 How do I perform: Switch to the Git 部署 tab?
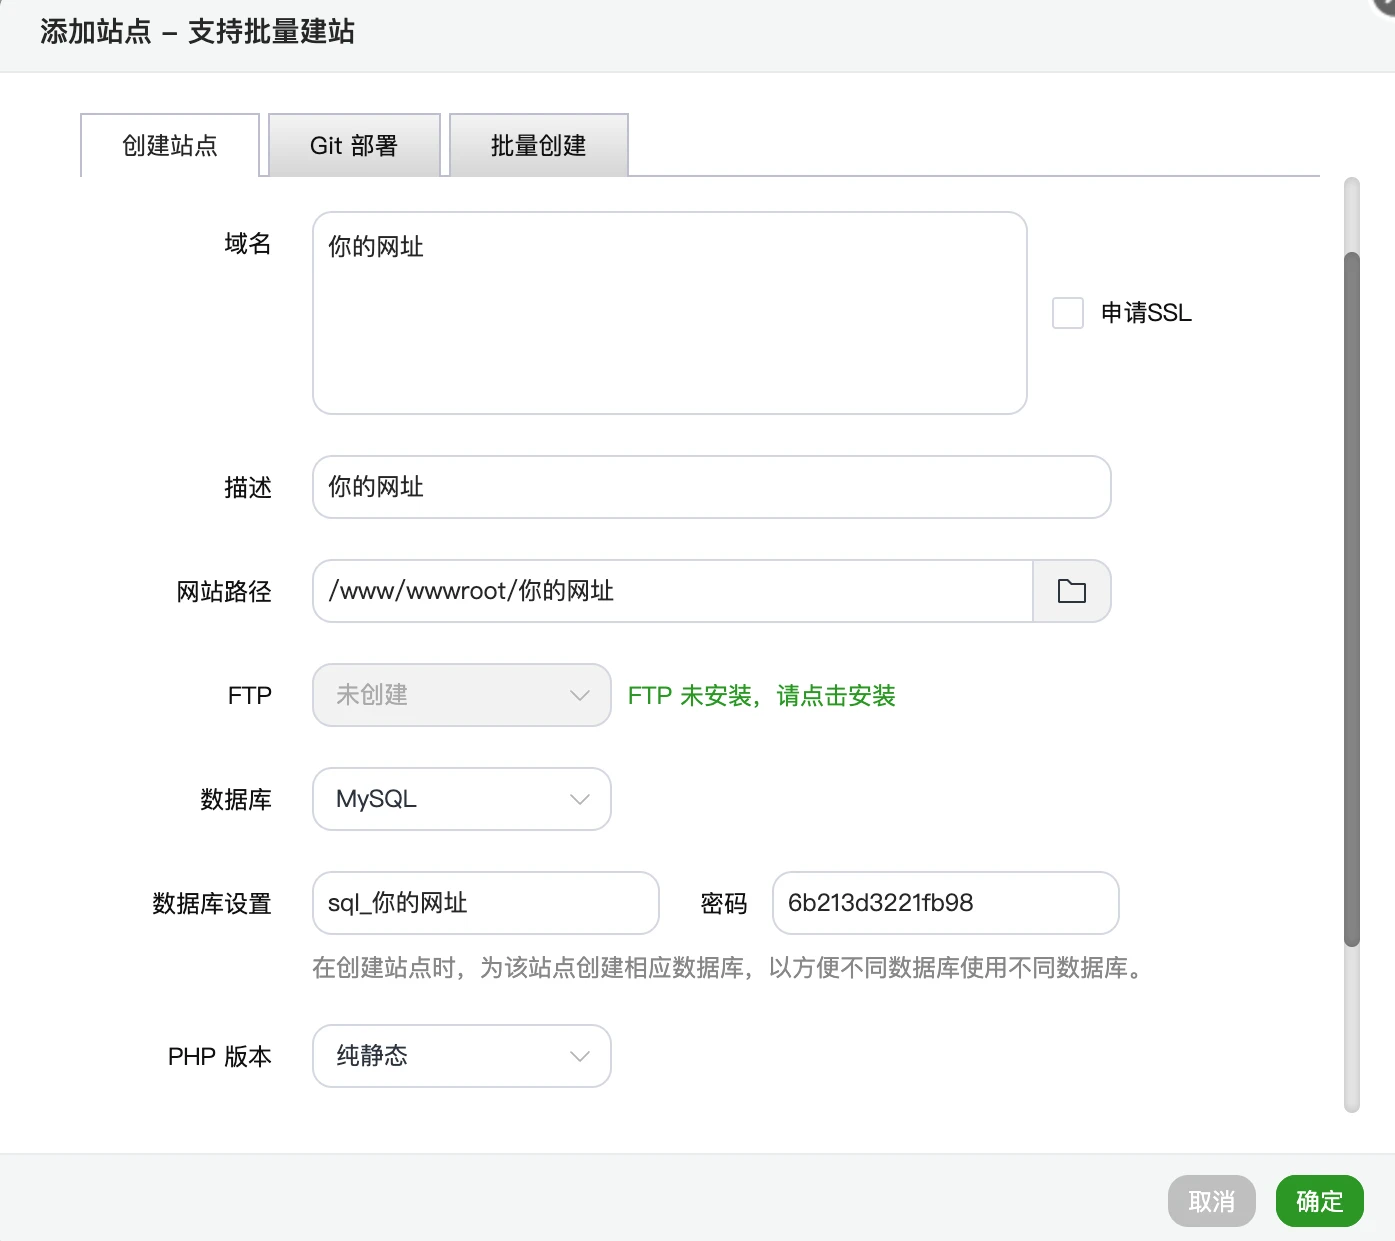point(354,145)
